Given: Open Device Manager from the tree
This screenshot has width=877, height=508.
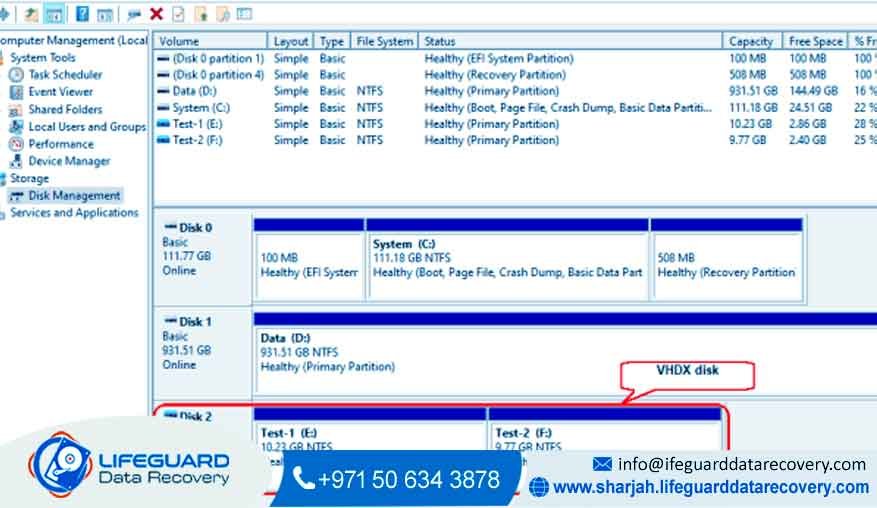Looking at the screenshot, I should [69, 161].
